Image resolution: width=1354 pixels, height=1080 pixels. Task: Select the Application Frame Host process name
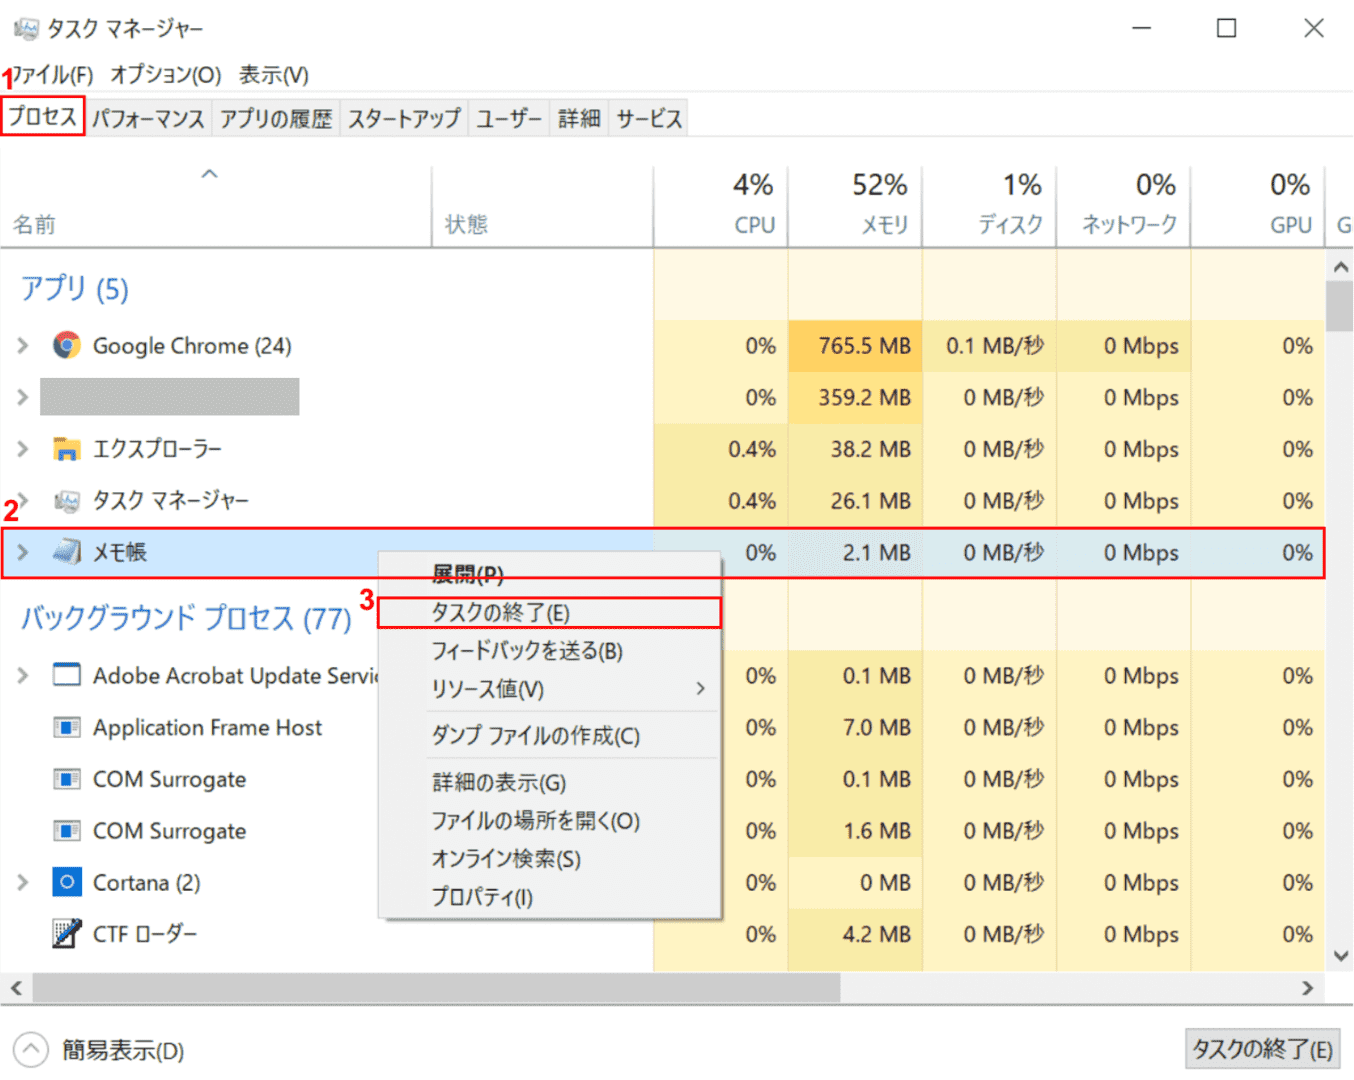[208, 727]
